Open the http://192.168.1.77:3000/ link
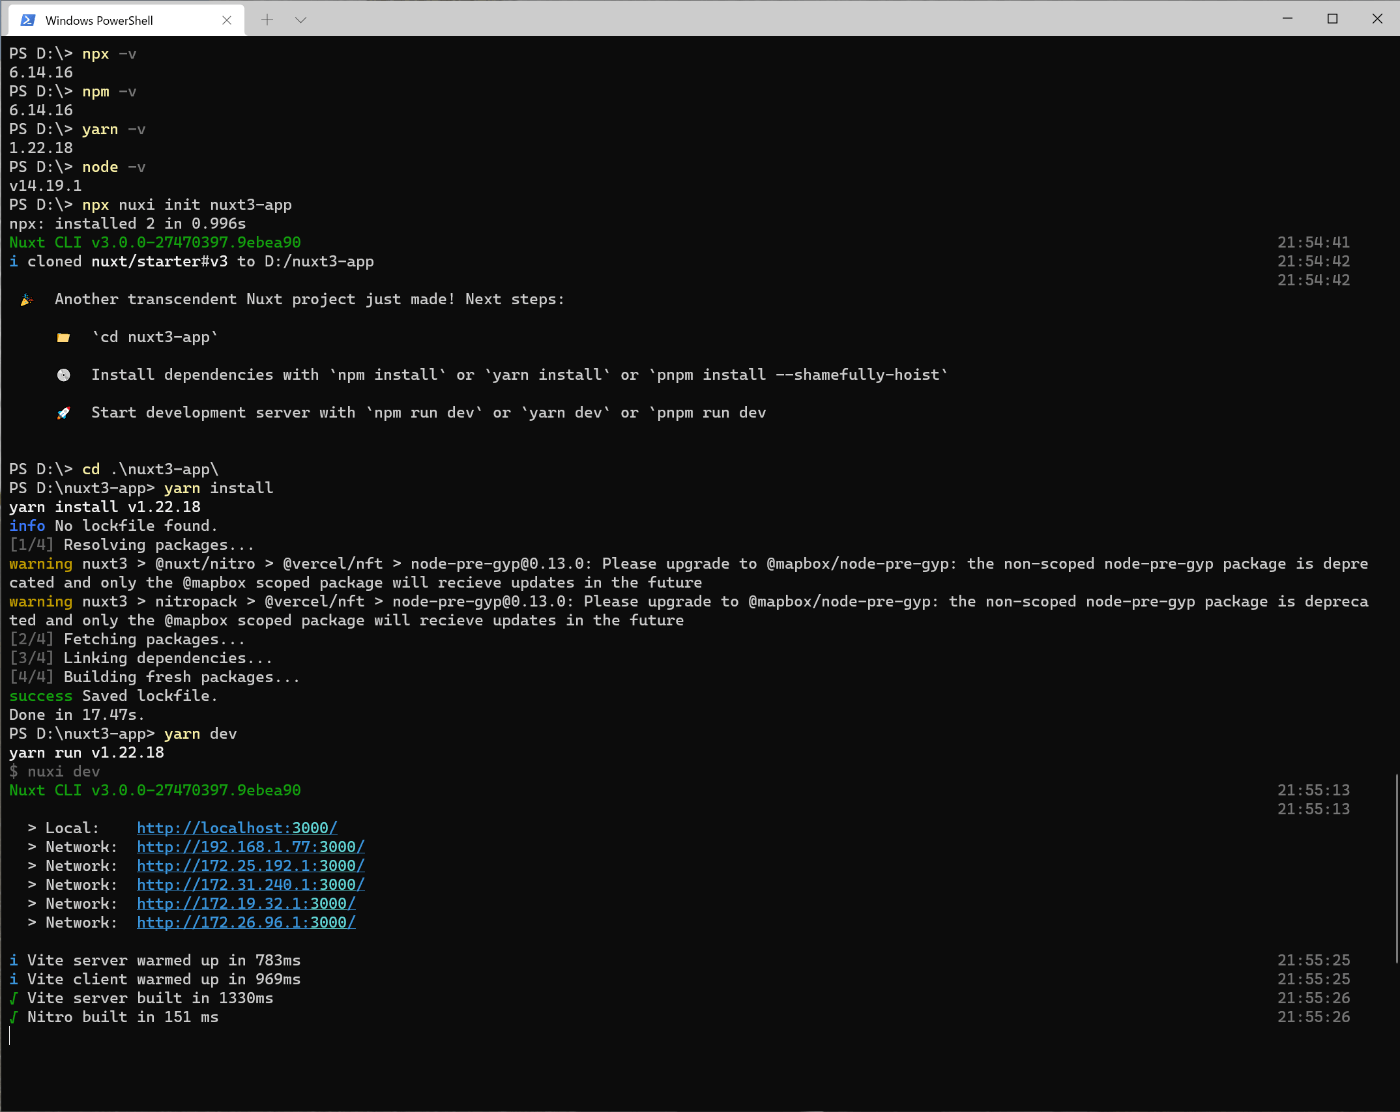 pyautogui.click(x=251, y=847)
